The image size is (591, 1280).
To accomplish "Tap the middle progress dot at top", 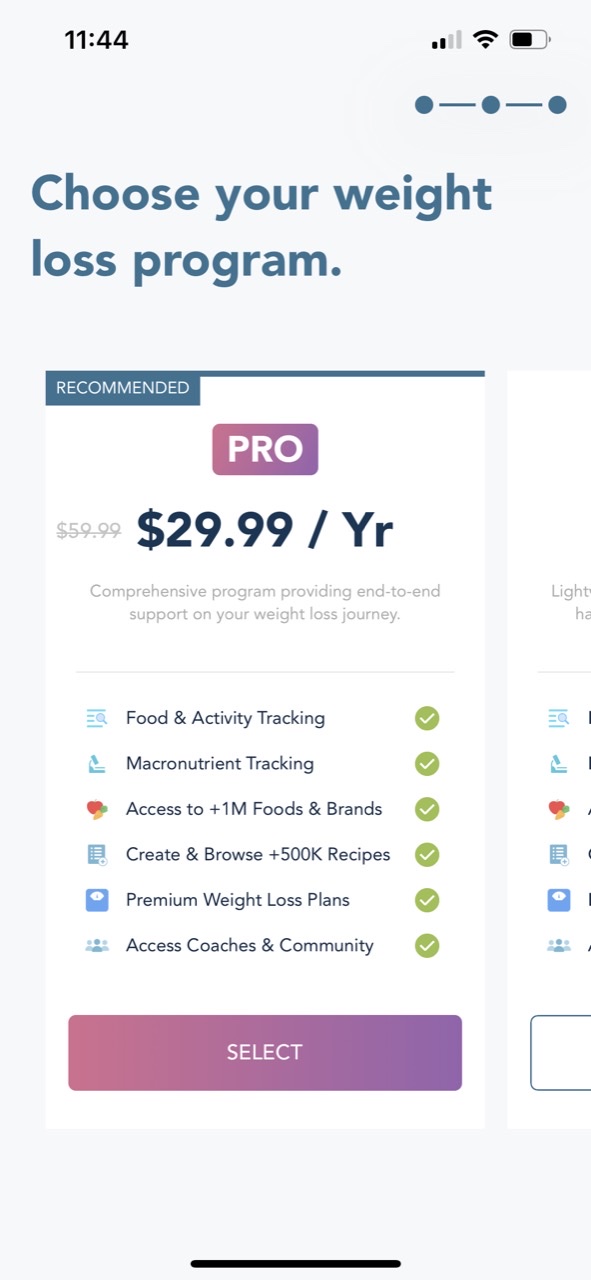I will click(x=490, y=104).
